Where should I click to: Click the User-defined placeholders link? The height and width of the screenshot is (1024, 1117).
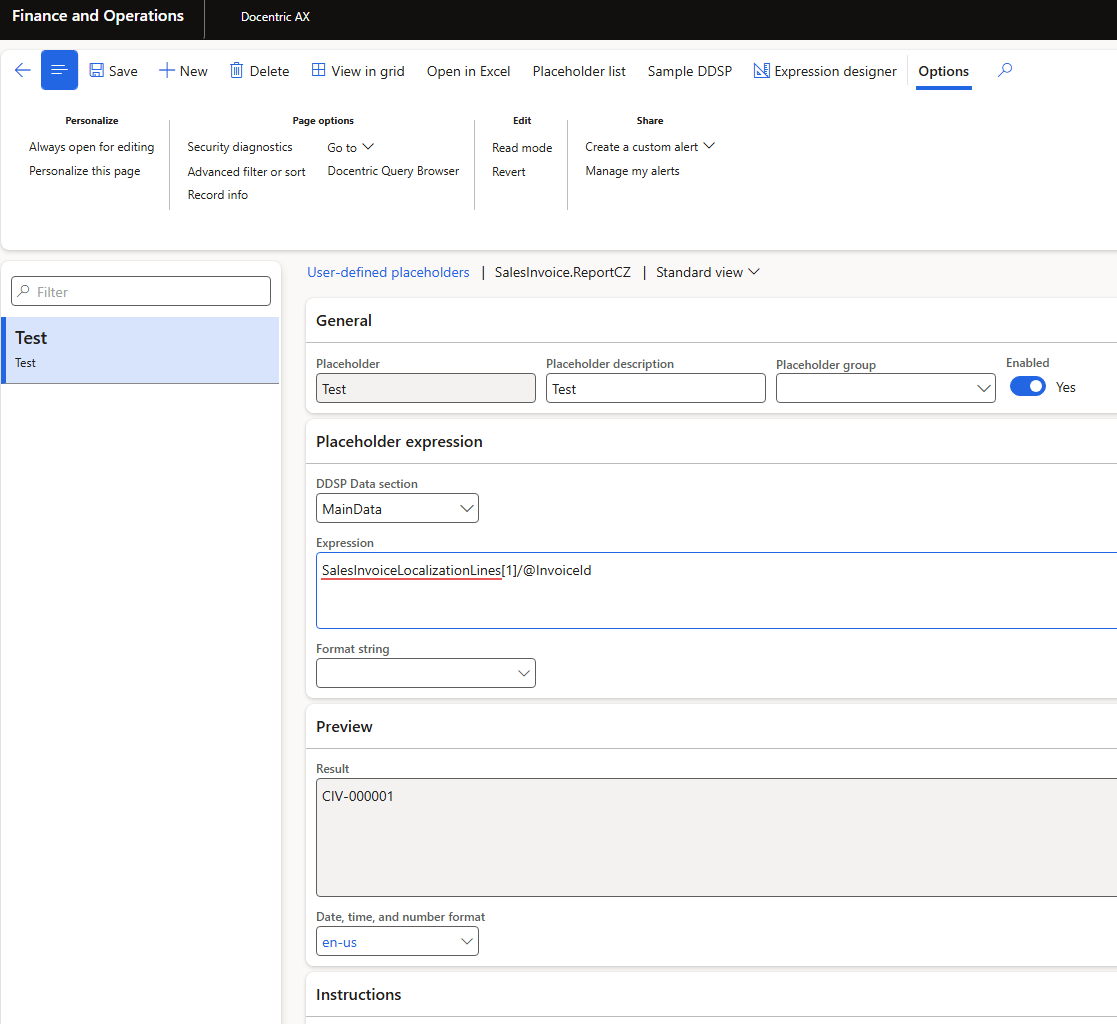(x=388, y=272)
